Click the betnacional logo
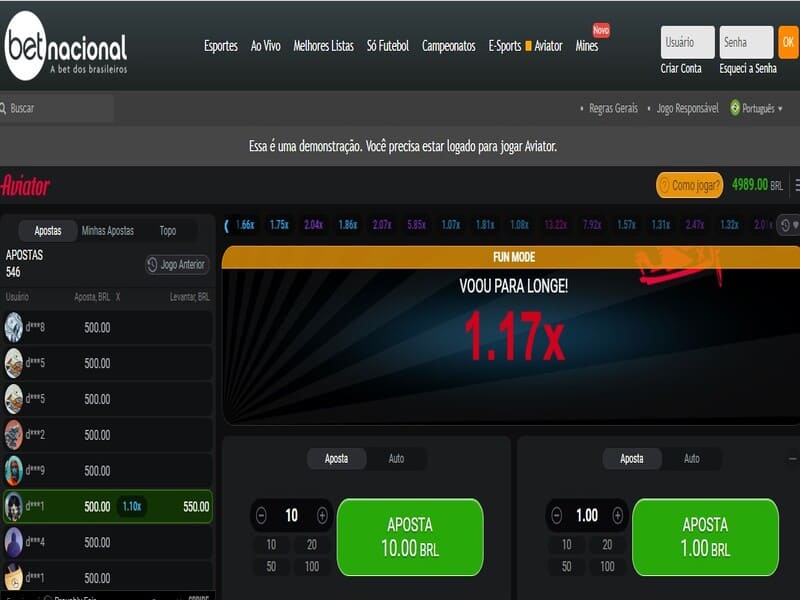800x600 pixels. pos(66,46)
